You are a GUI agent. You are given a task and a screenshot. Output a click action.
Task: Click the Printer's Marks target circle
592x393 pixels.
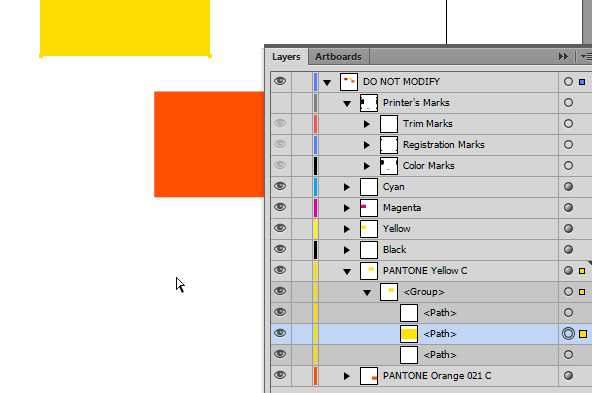pyautogui.click(x=568, y=103)
